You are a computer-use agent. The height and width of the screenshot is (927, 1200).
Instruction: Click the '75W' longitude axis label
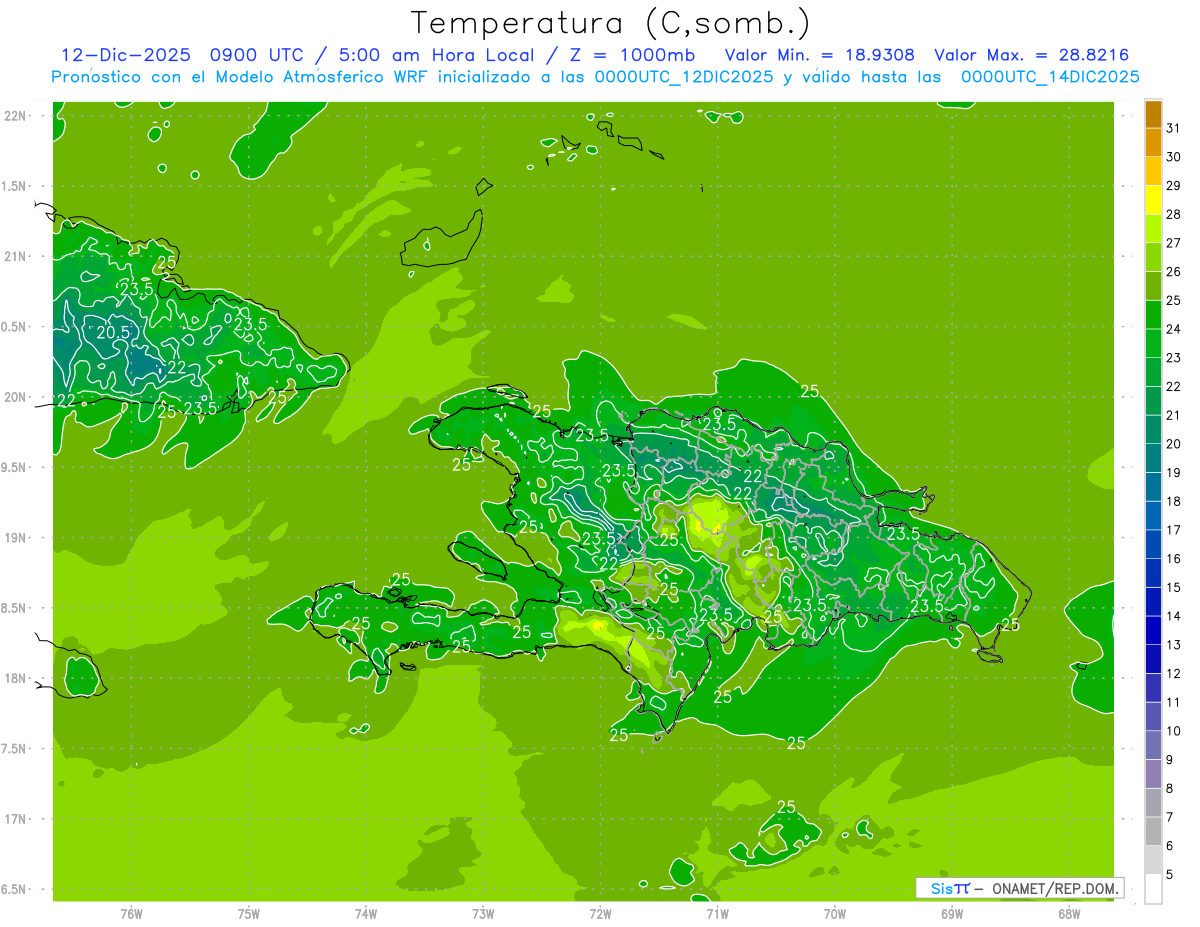point(249,914)
